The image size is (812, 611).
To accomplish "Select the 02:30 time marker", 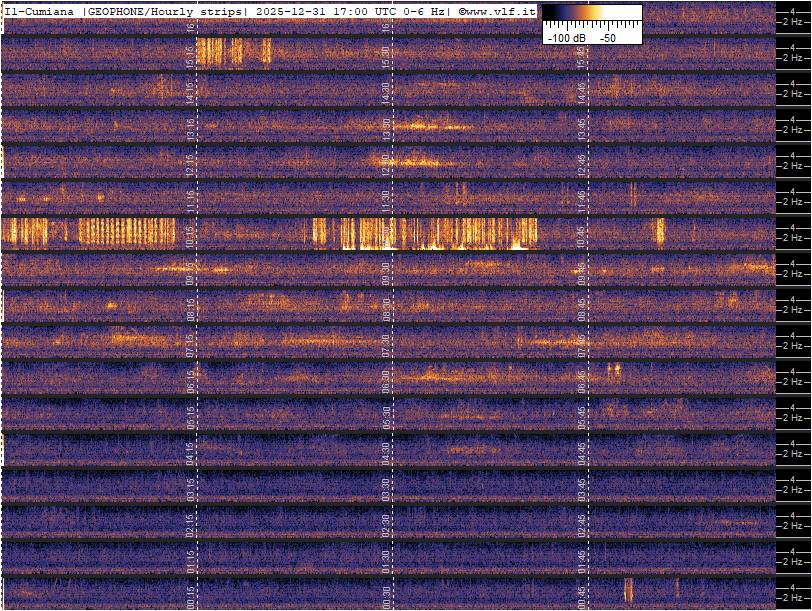I will [x=386, y=524].
